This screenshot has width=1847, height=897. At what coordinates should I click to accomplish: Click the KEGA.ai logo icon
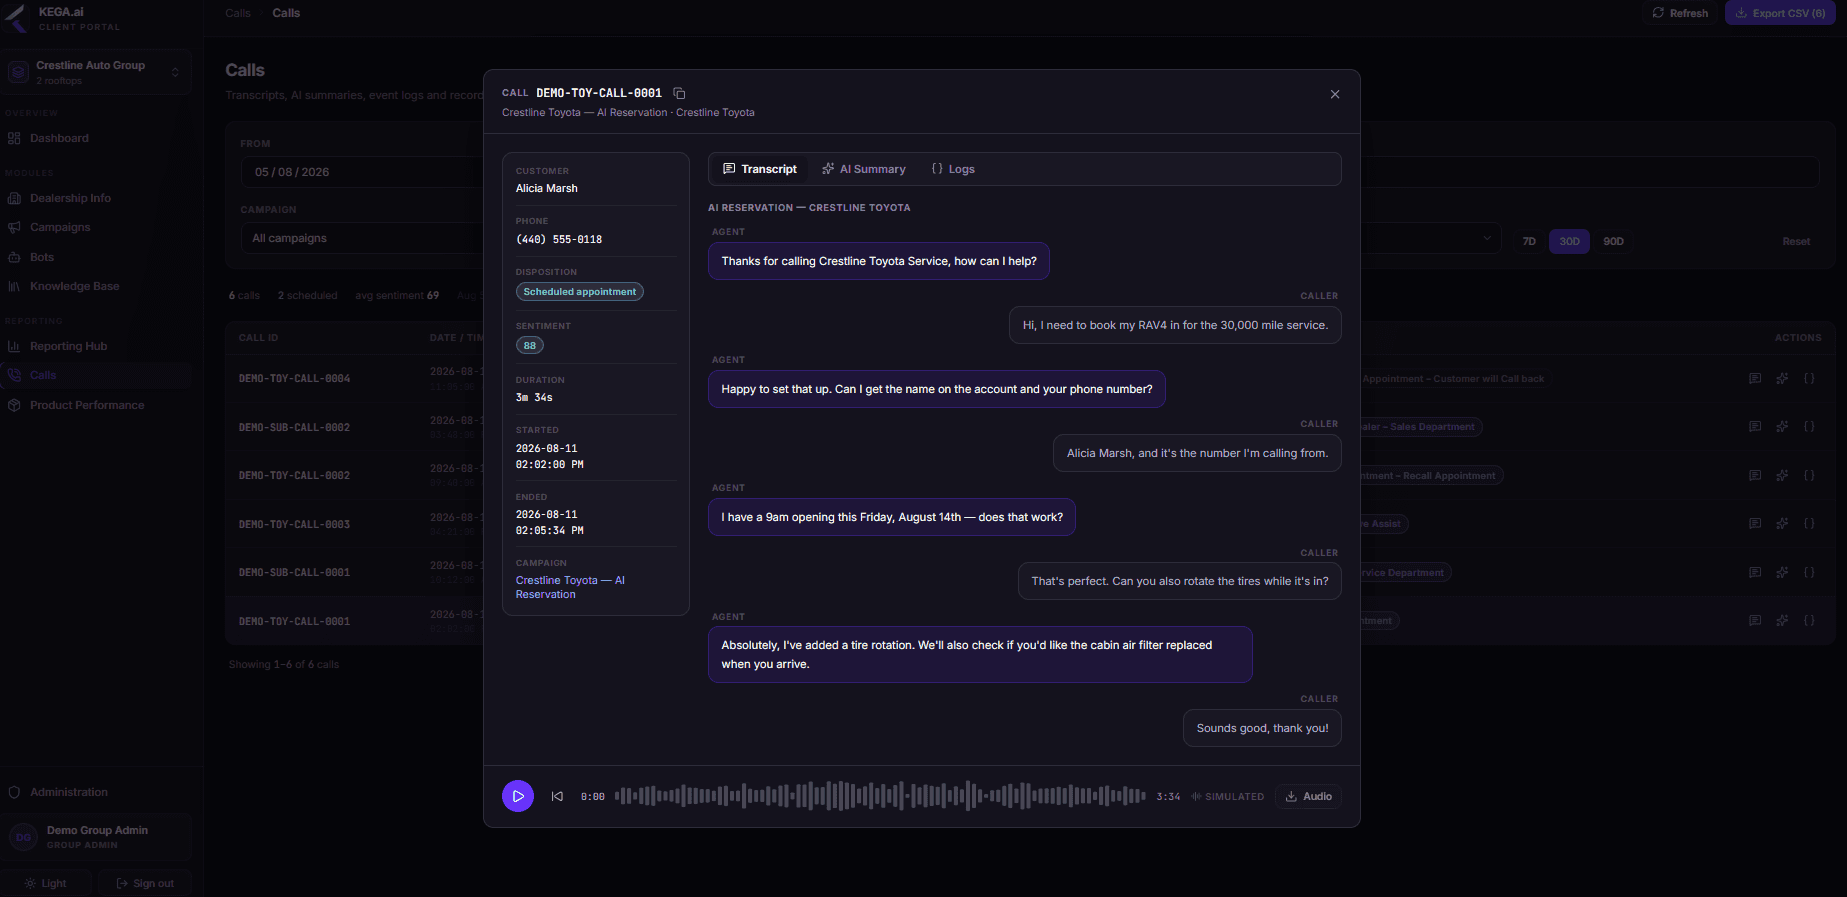17,17
